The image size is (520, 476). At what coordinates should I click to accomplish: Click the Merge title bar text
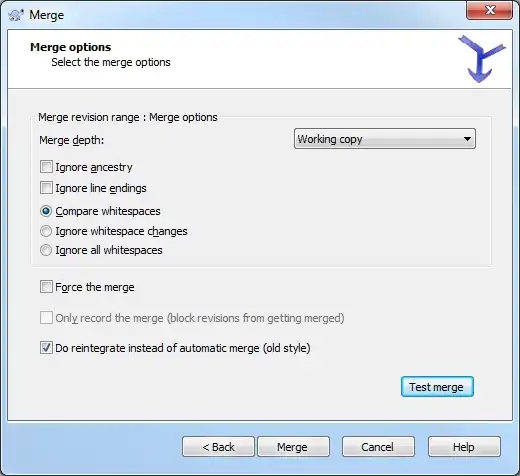coord(46,15)
